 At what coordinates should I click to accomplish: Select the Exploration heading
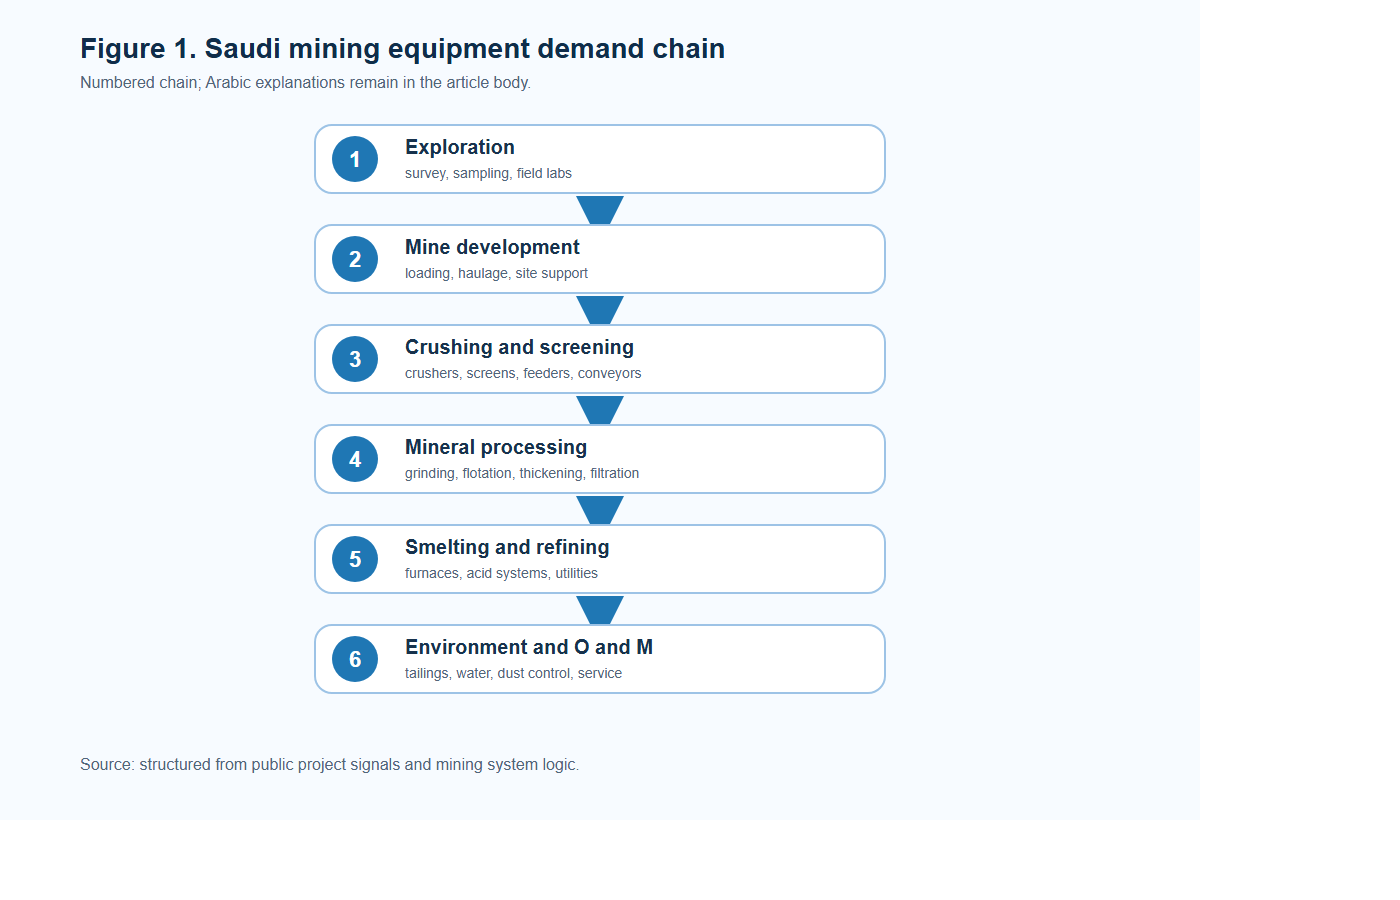pos(460,147)
